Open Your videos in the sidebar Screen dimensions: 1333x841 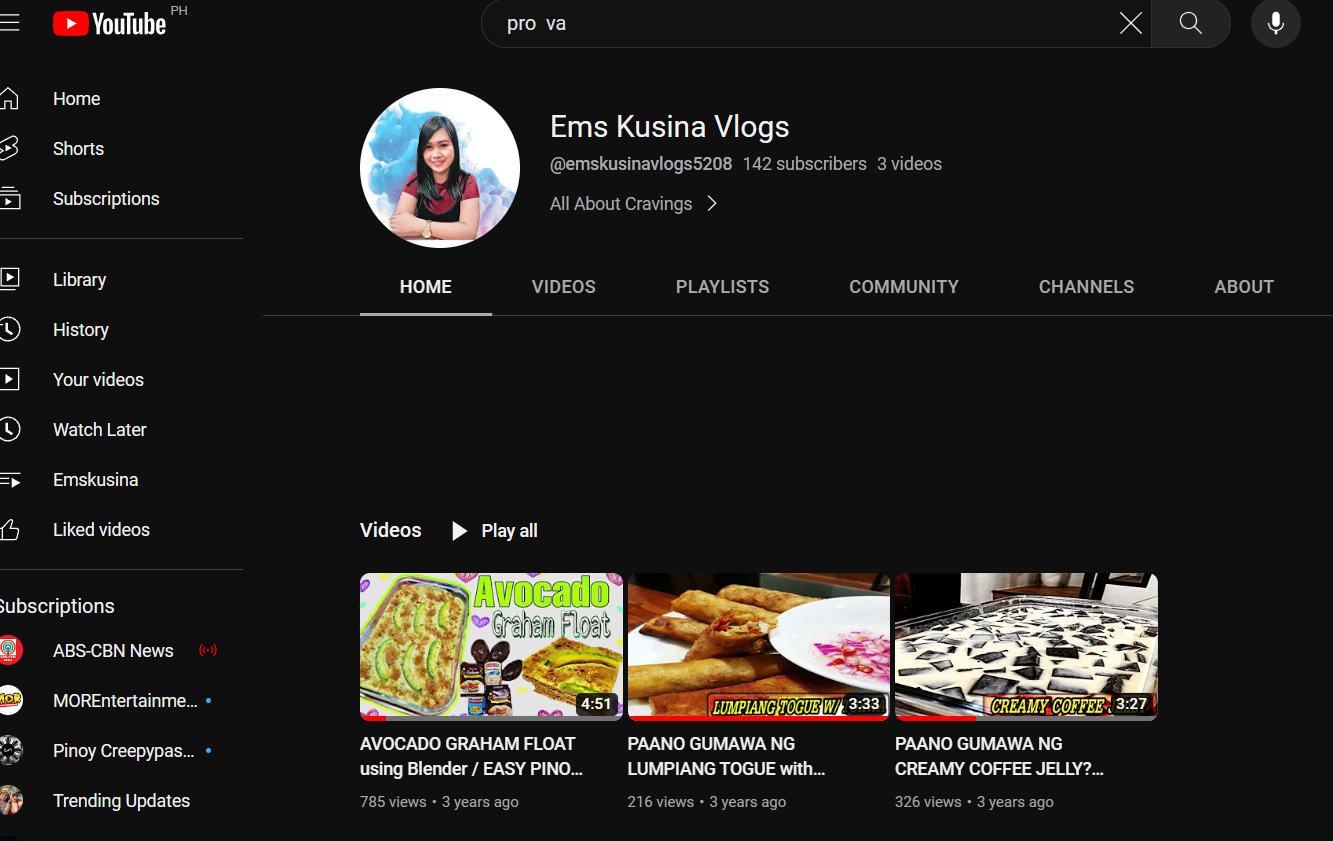99,380
